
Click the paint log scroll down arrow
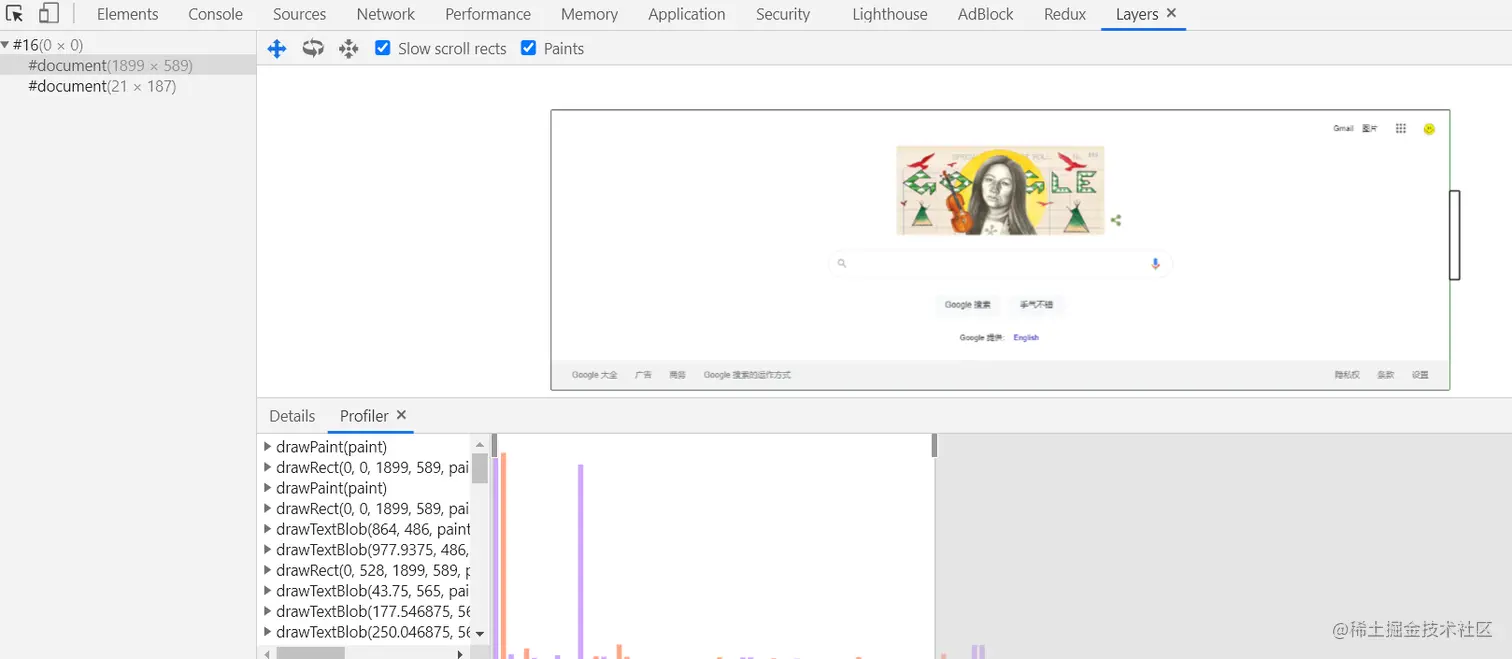coord(479,634)
